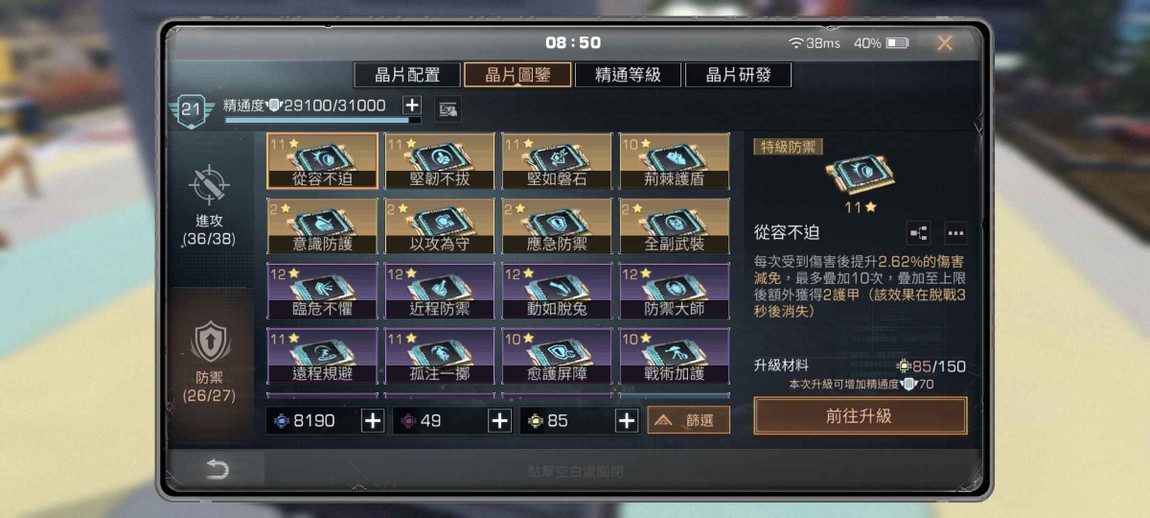Image resolution: width=1150 pixels, height=518 pixels.
Task: Add more blue chip currency 8190
Action: point(373,420)
